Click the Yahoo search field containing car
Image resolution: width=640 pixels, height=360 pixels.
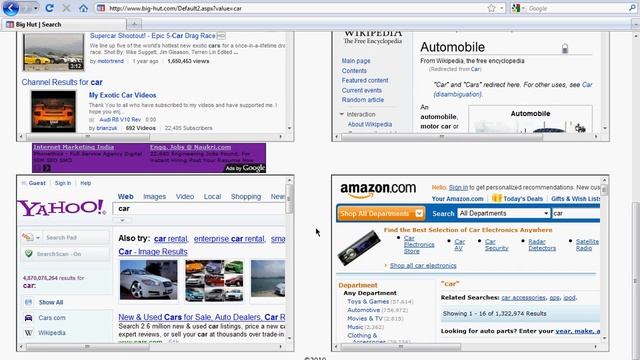coord(199,209)
